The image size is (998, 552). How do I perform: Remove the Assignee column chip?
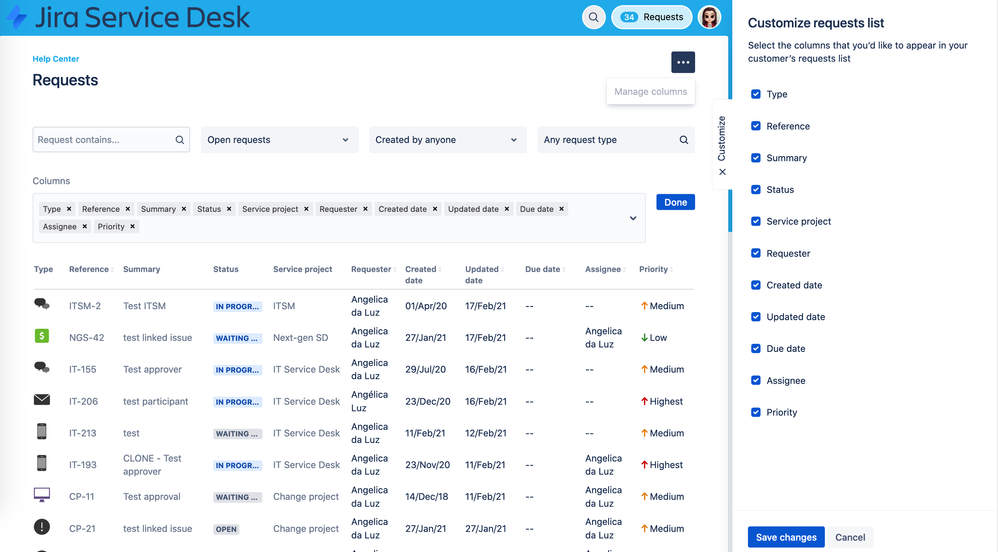pyautogui.click(x=84, y=227)
